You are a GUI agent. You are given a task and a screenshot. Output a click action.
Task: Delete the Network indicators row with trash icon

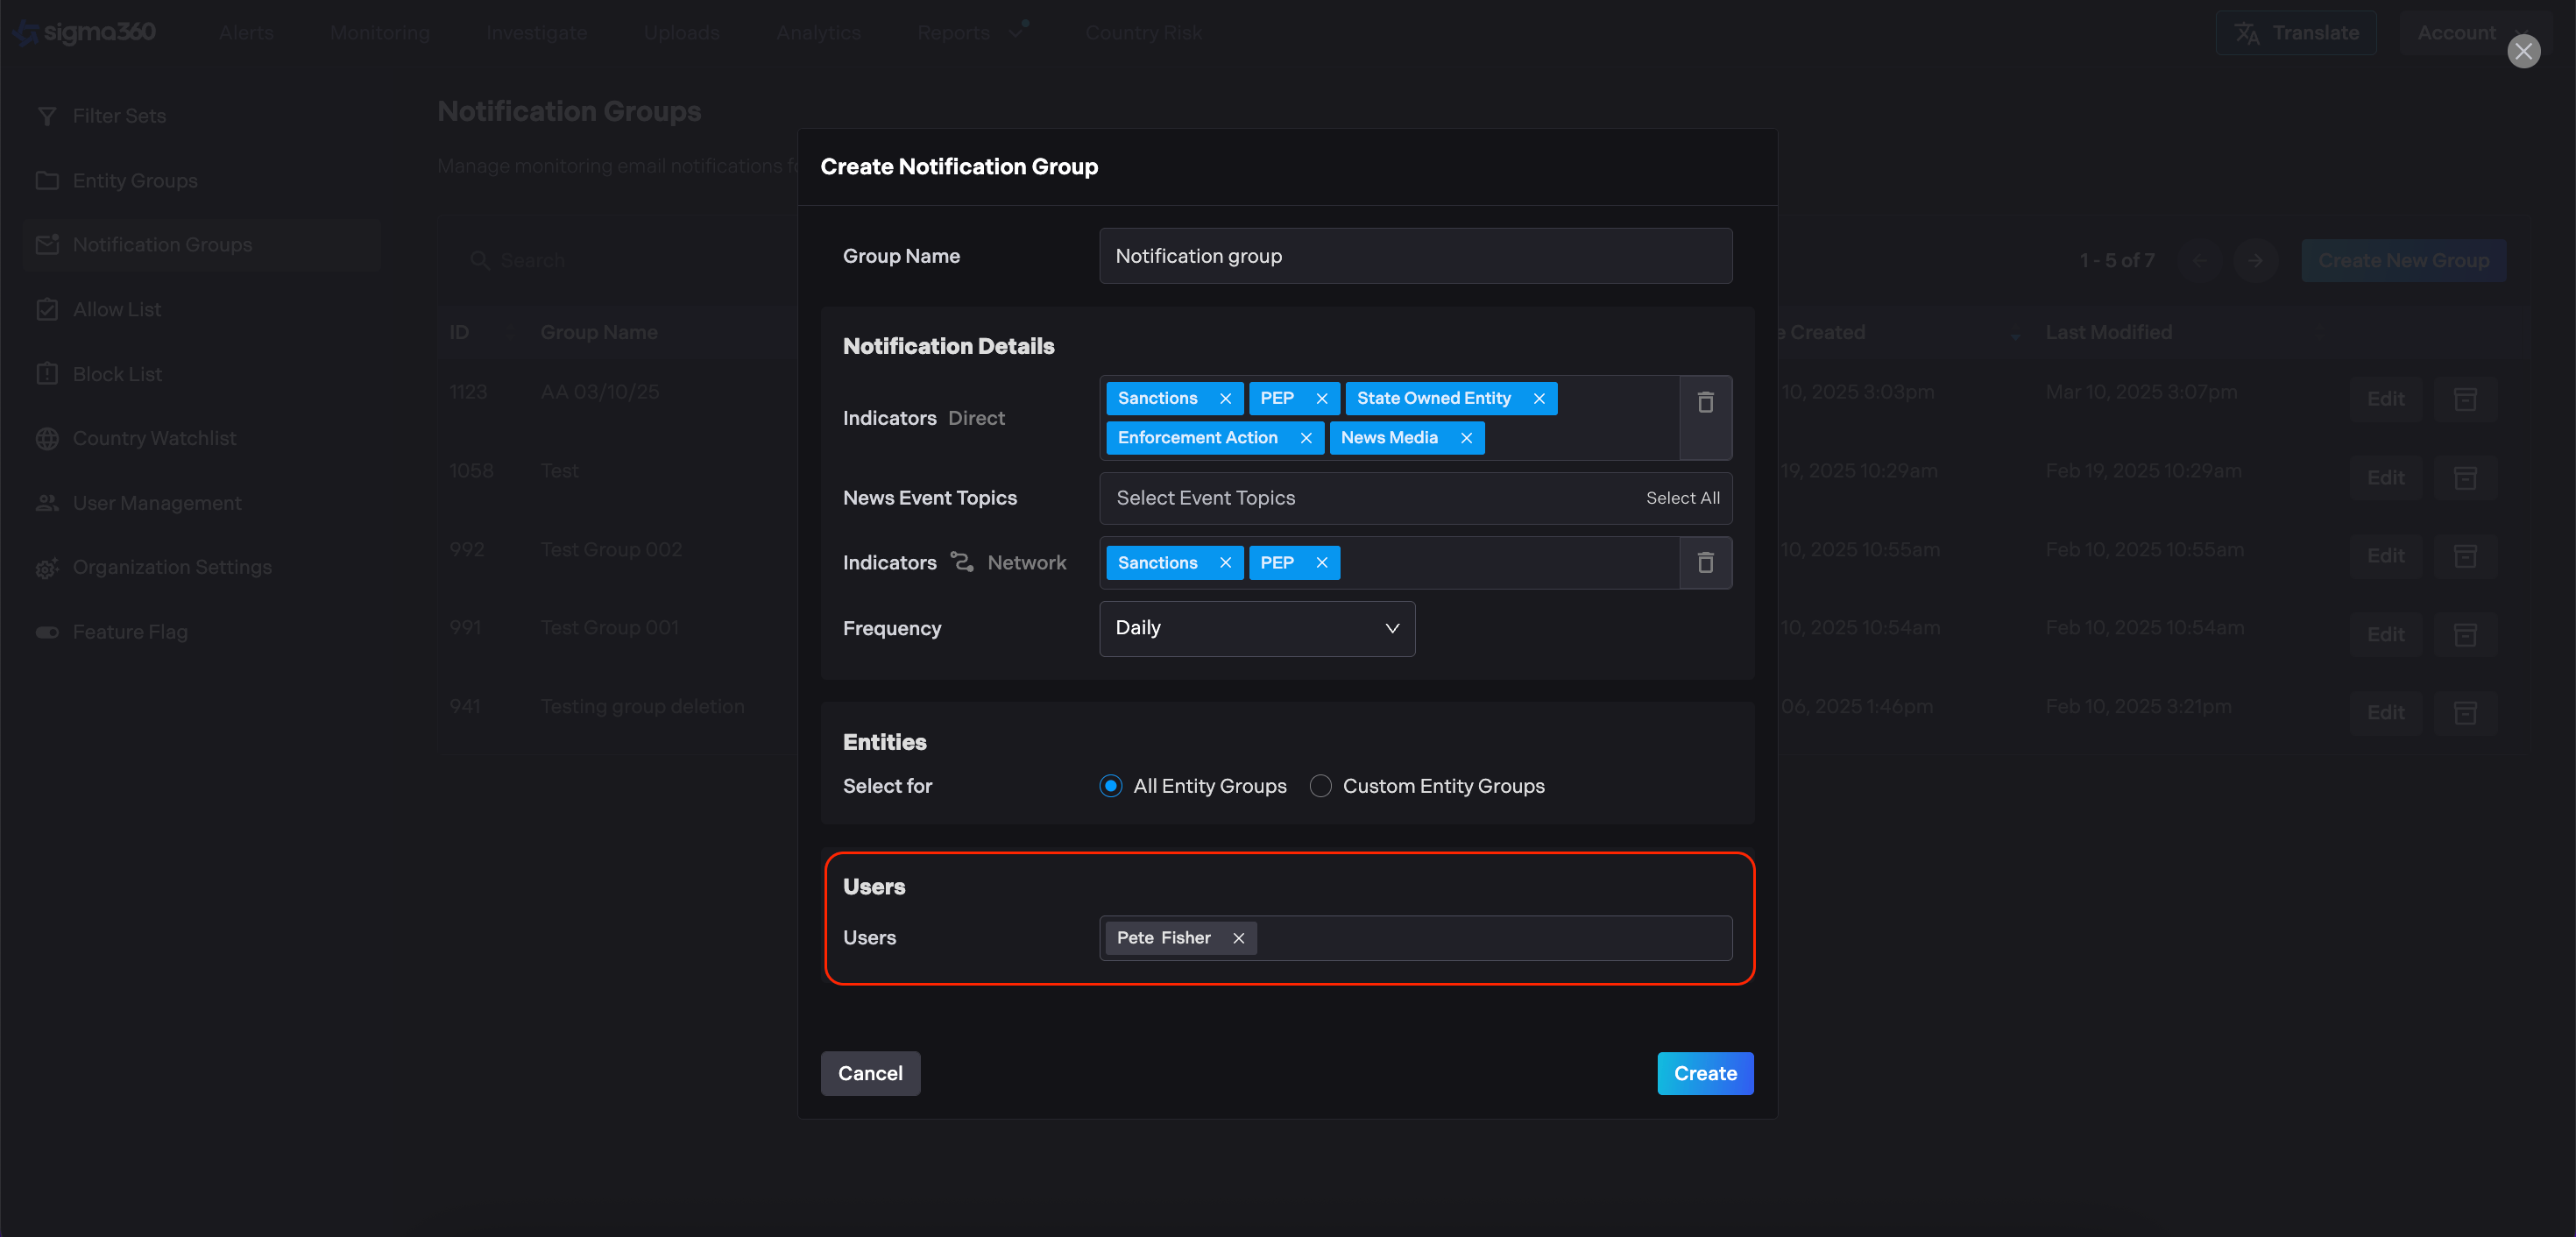tap(1705, 563)
